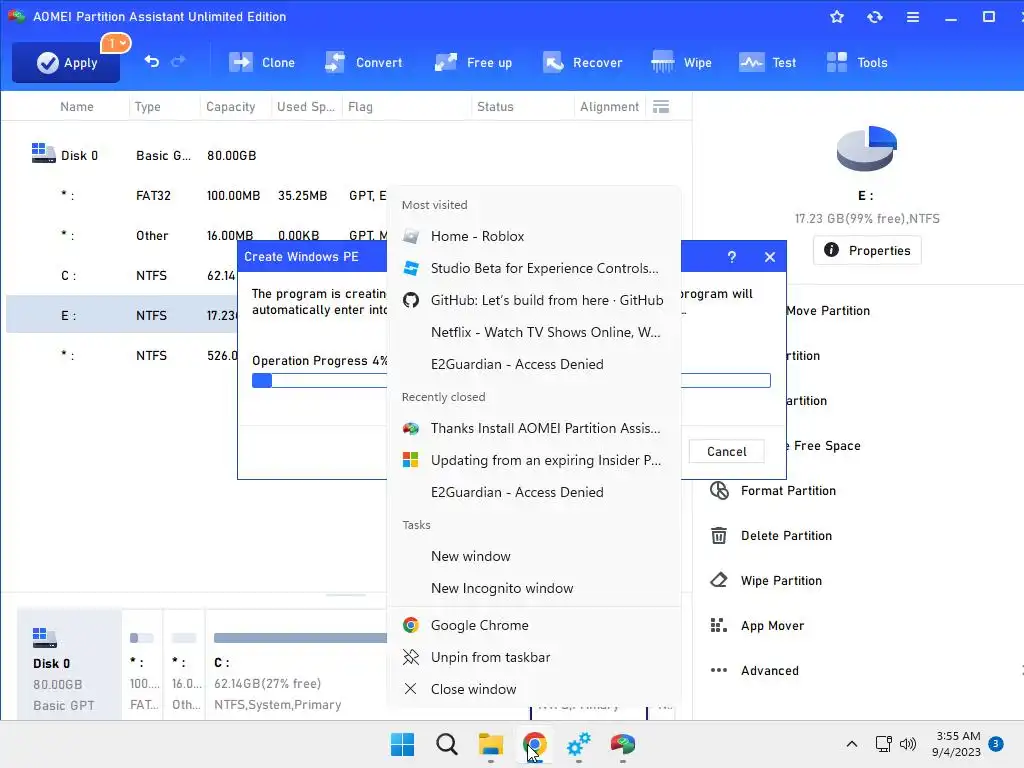The height and width of the screenshot is (768, 1024).
Task: Open the Convert tool
Action: (363, 63)
